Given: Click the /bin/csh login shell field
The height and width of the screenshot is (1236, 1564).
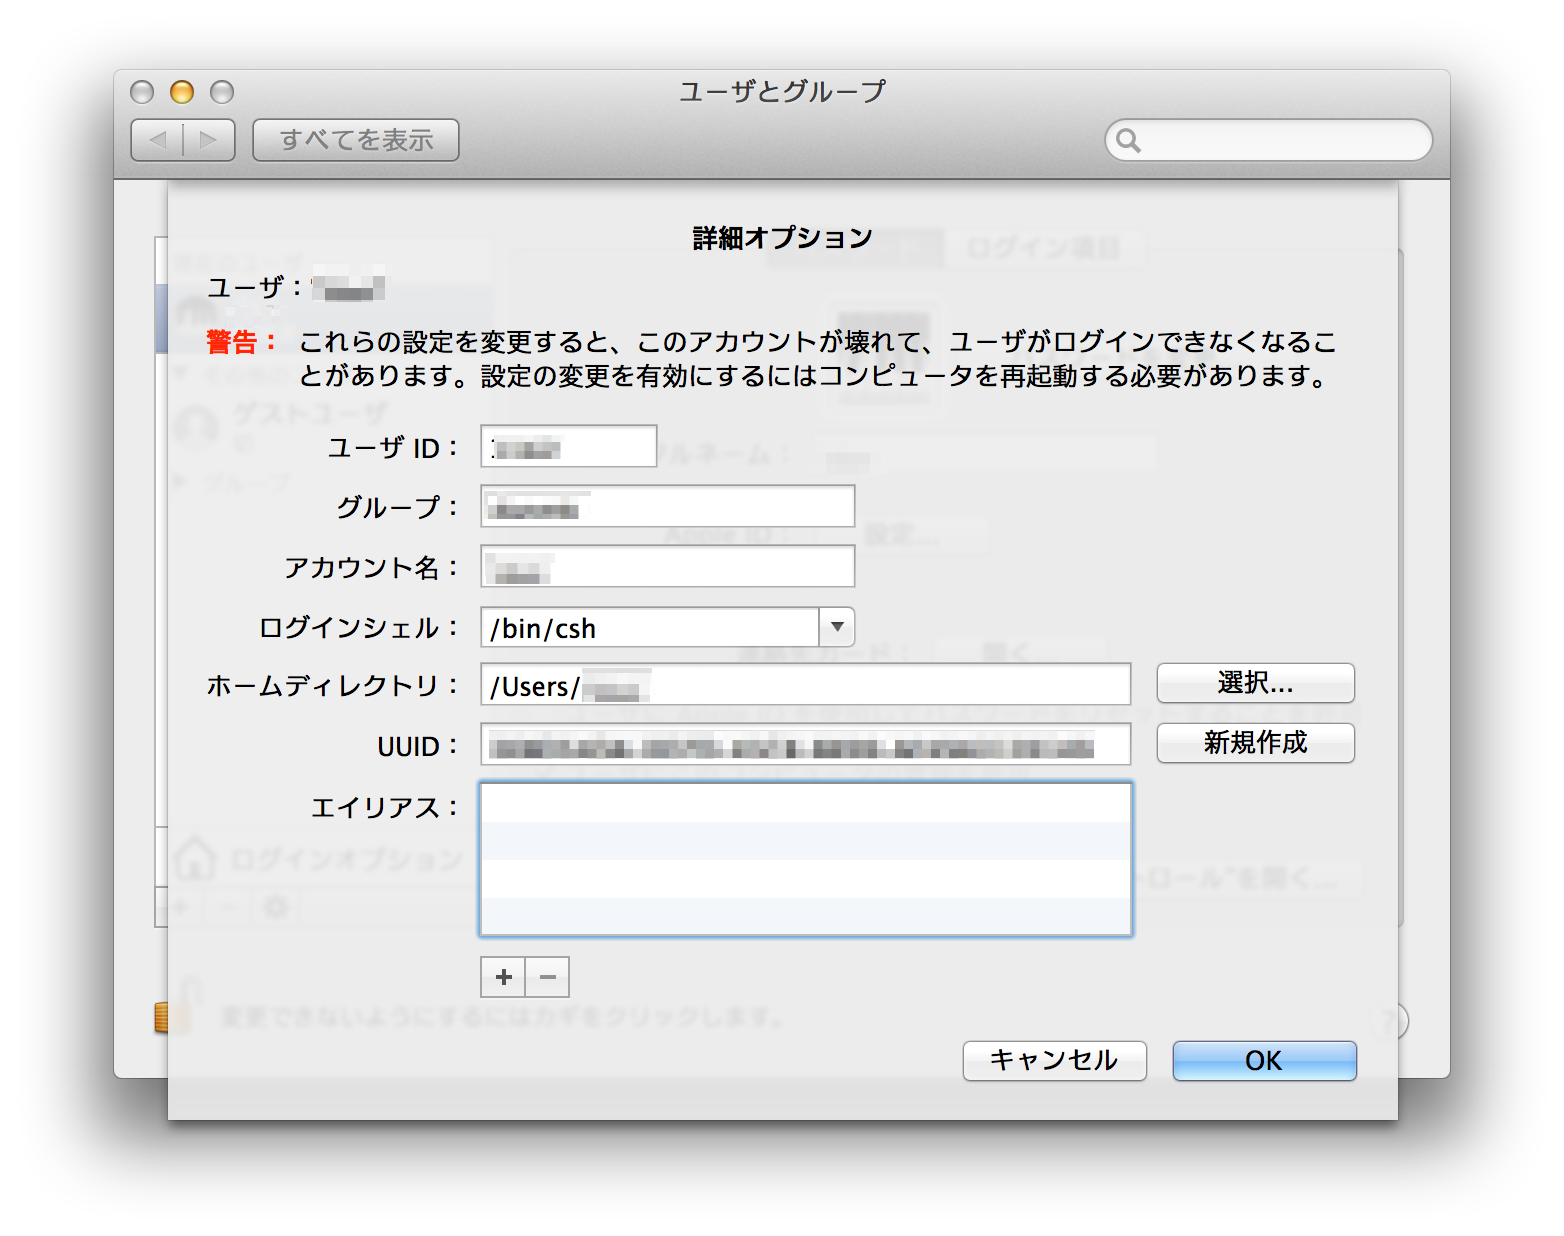Looking at the screenshot, I should click(650, 627).
